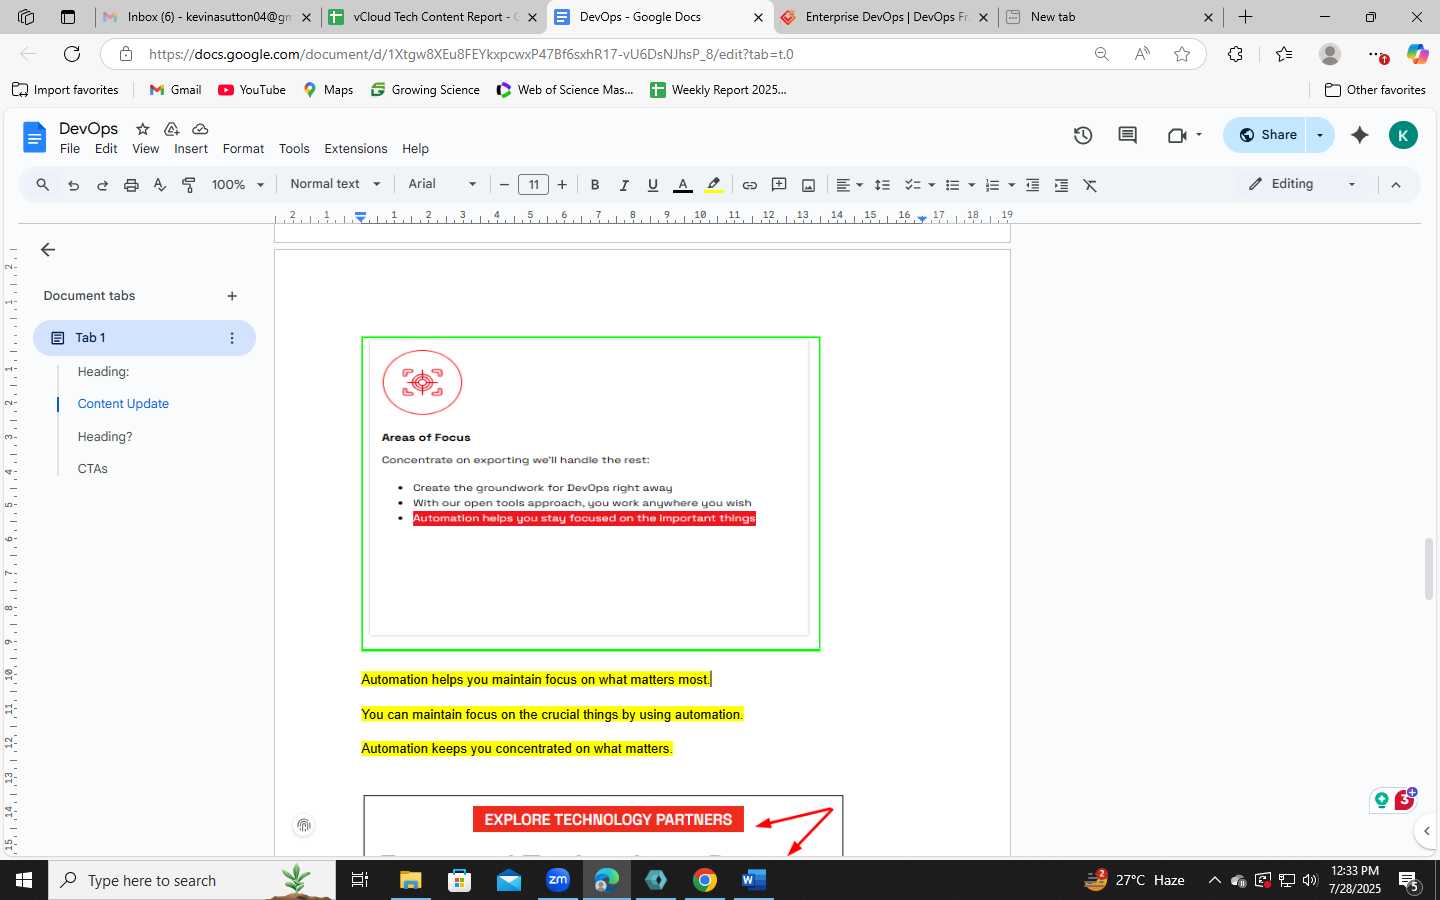Click the font size 11 field
Viewport: 1440px width, 900px height.
(x=534, y=185)
